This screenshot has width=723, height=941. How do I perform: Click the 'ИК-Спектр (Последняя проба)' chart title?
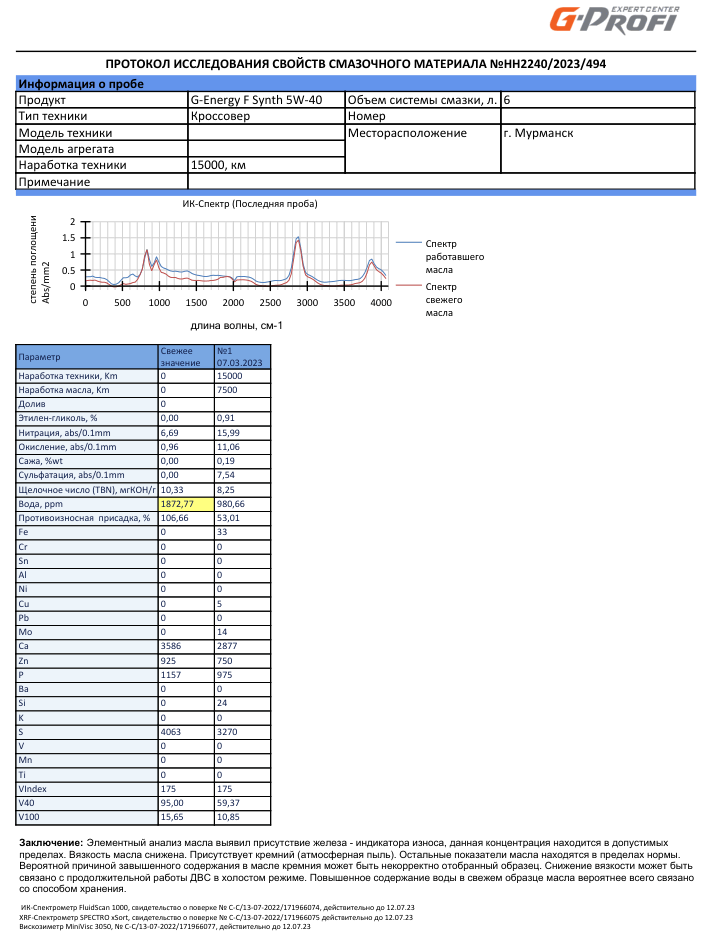pos(250,204)
